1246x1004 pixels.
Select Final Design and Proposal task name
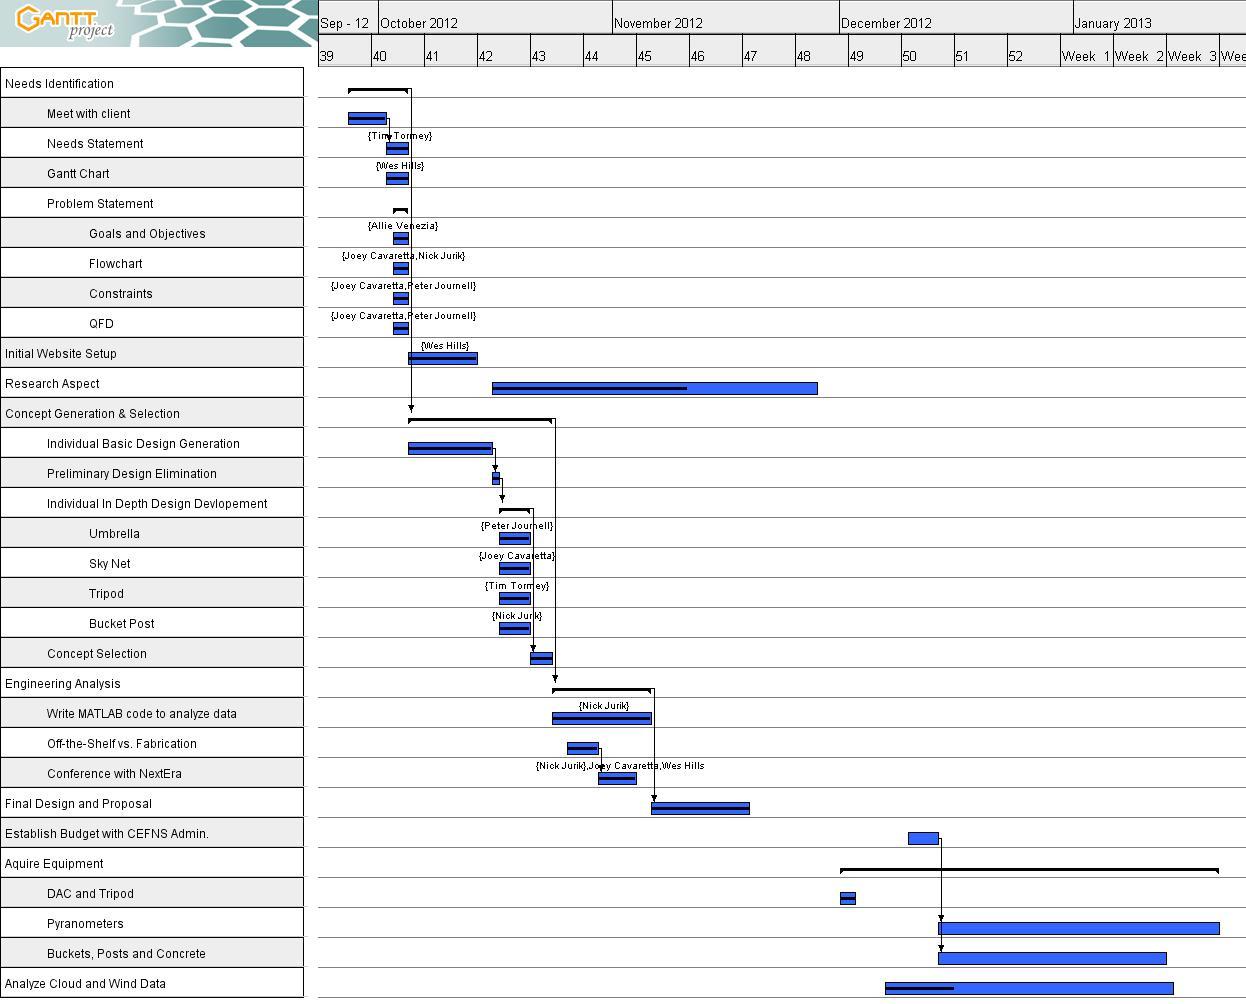click(78, 804)
